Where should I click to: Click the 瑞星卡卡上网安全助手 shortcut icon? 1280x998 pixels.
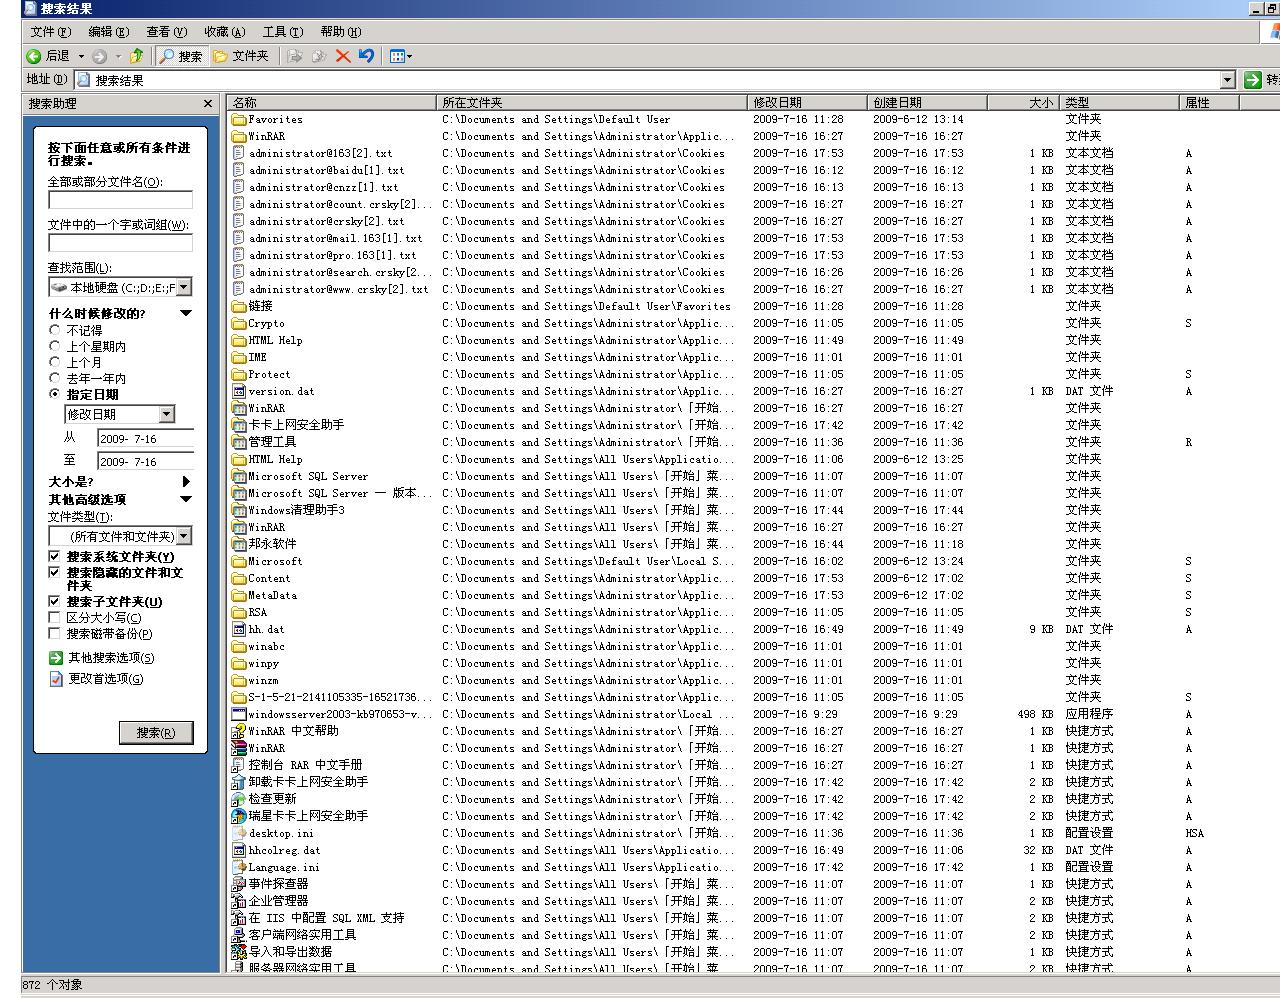coord(239,816)
